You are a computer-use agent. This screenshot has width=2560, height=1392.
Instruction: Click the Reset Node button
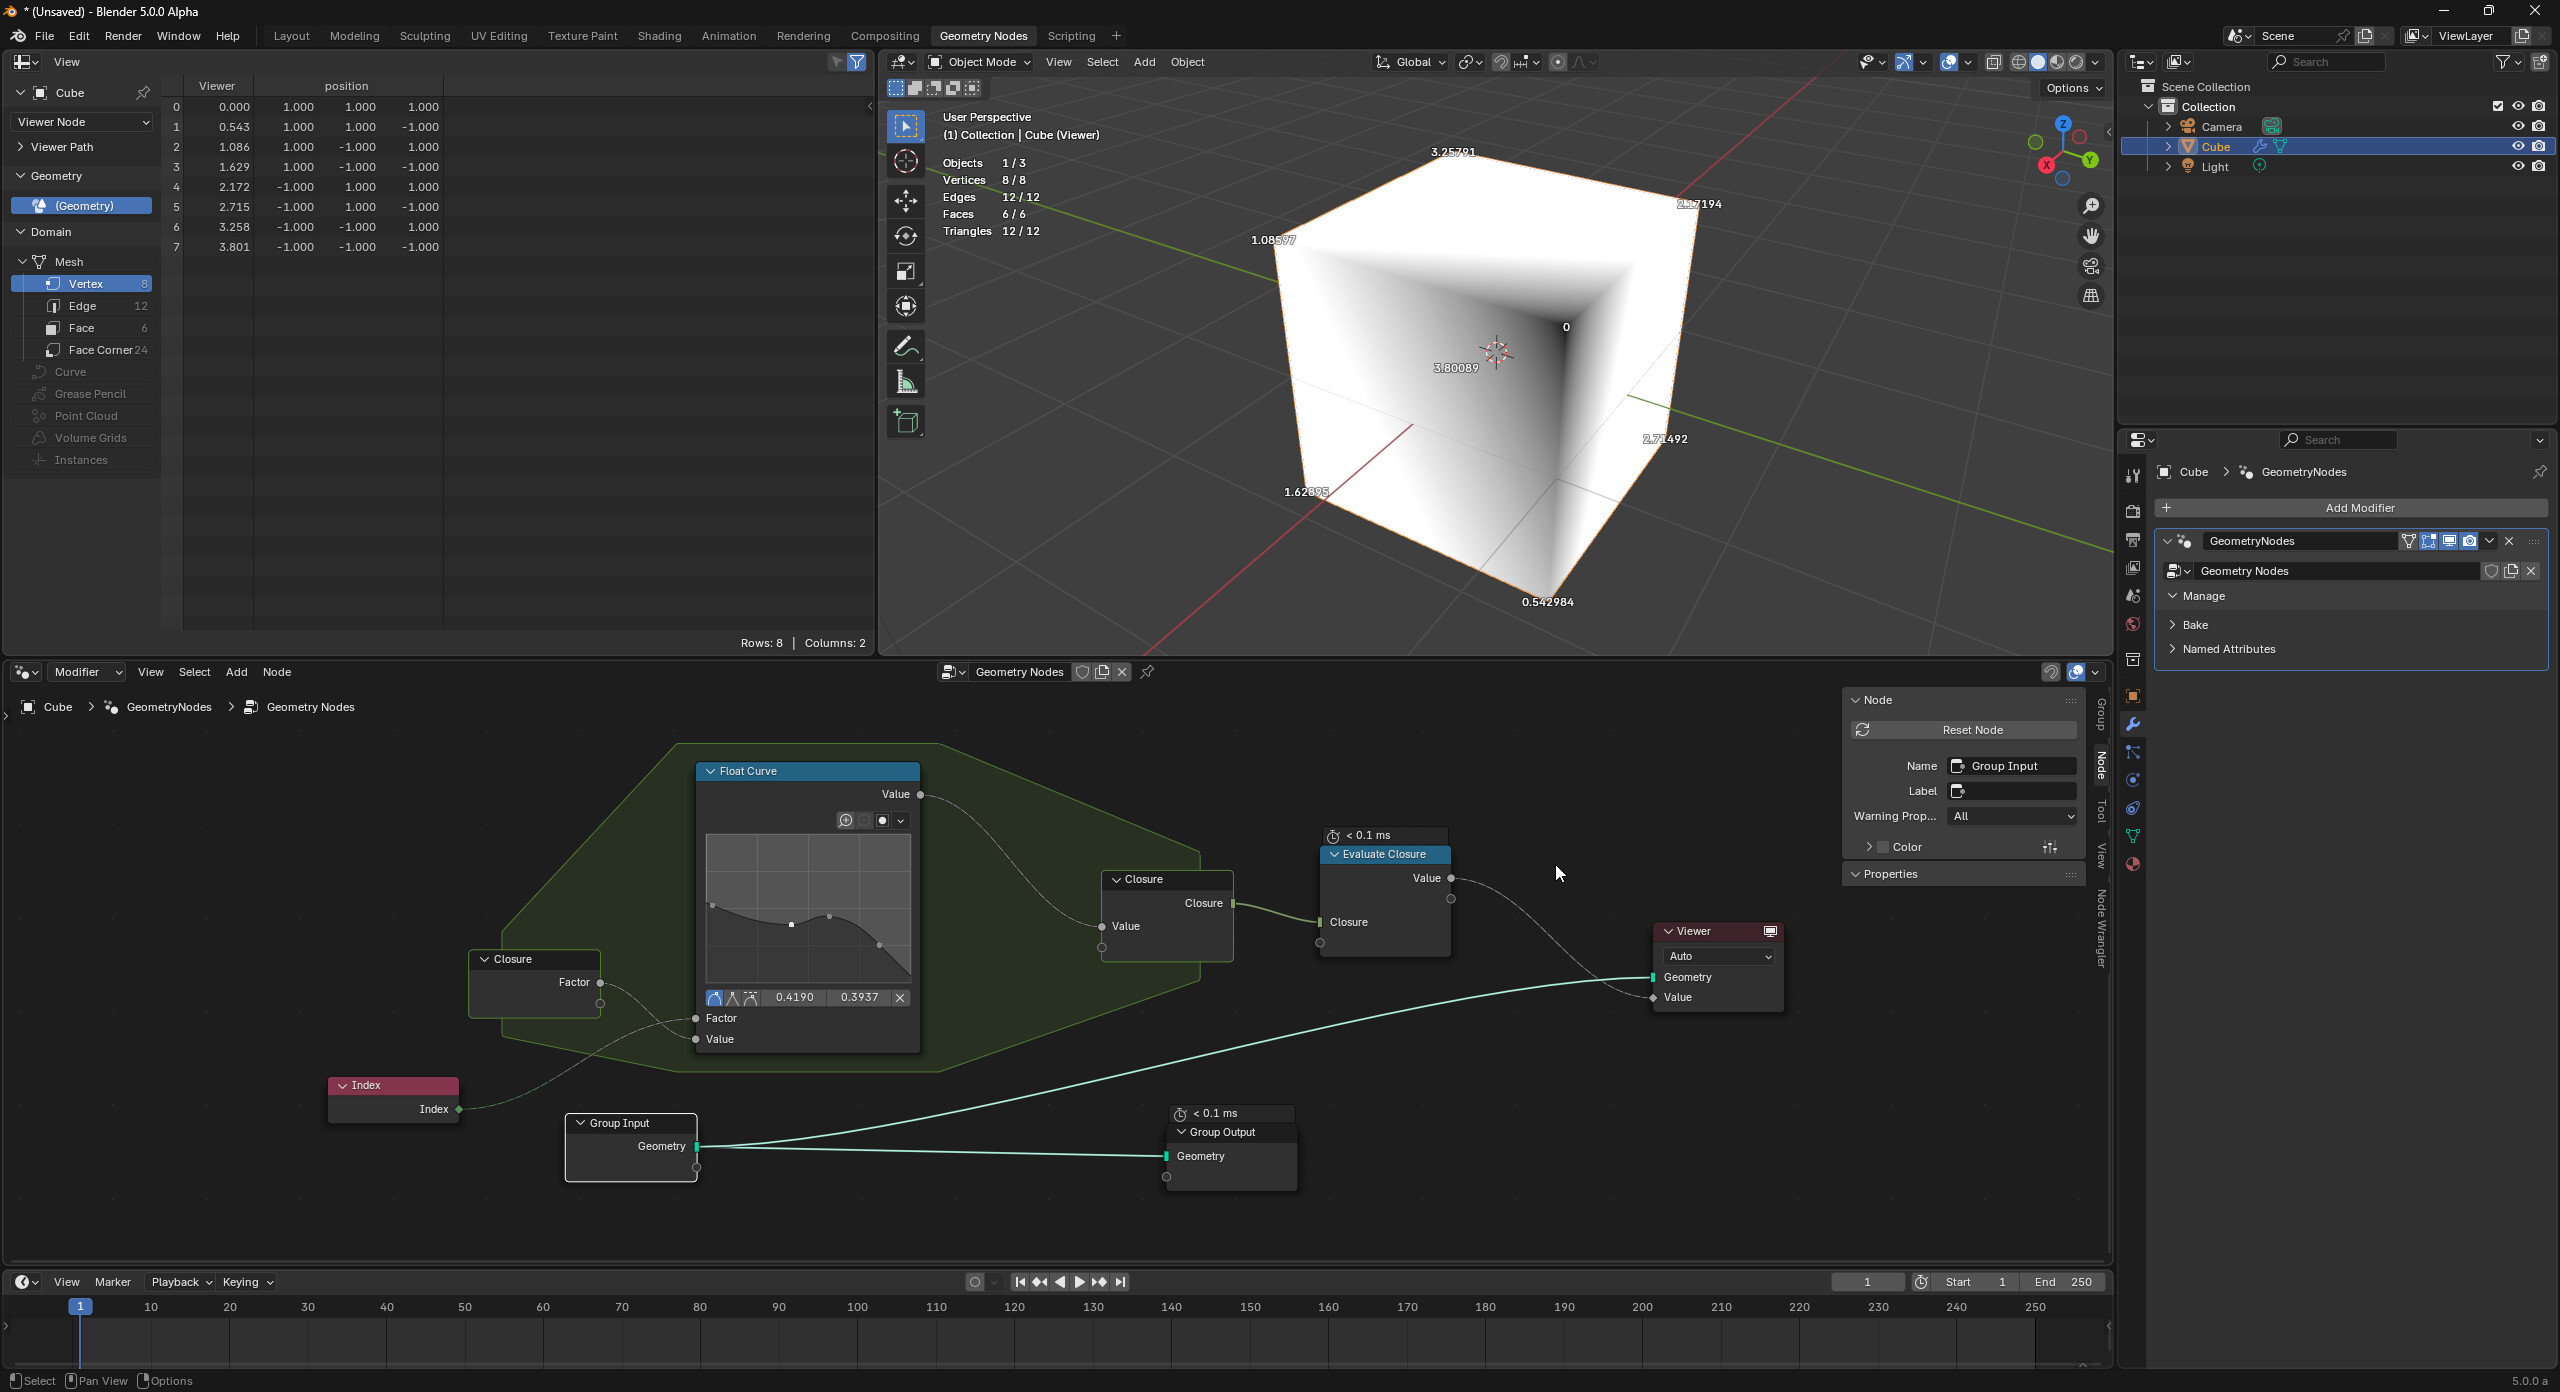coord(1963,730)
